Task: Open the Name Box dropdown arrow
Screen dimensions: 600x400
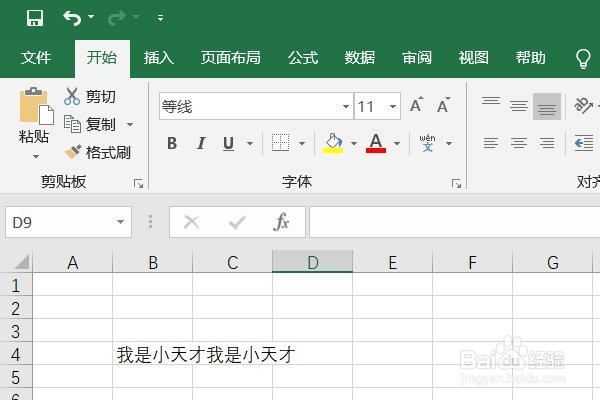Action: click(x=121, y=222)
